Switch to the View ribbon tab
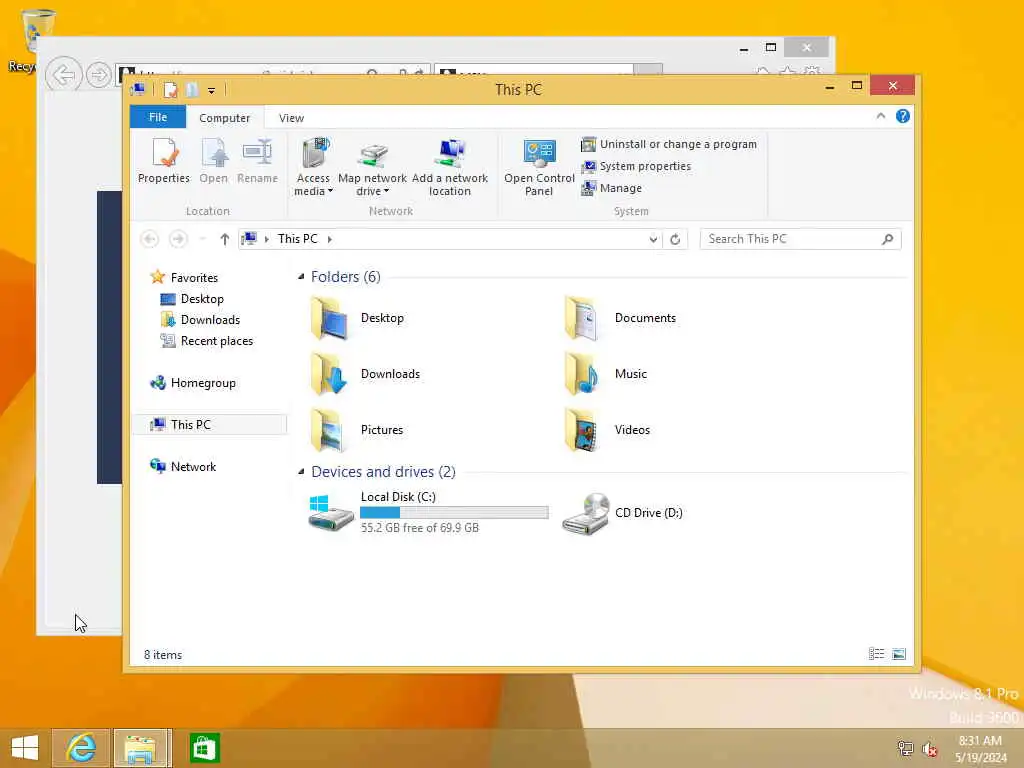This screenshot has width=1024, height=768. pyautogui.click(x=291, y=118)
